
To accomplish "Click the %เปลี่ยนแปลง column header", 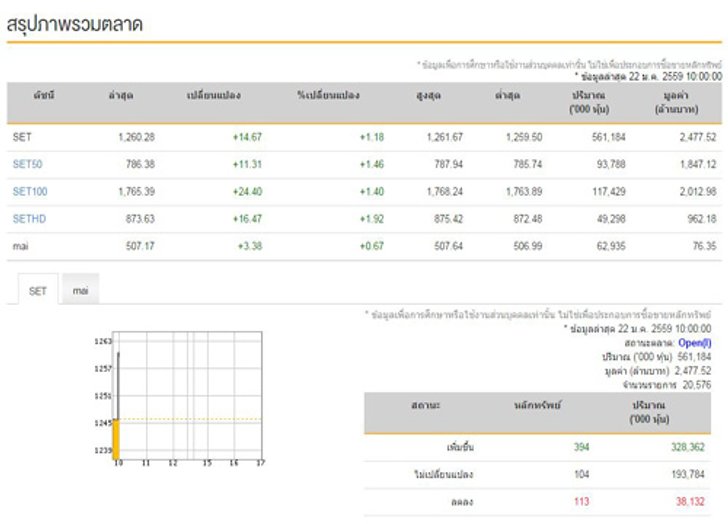I will point(328,95).
